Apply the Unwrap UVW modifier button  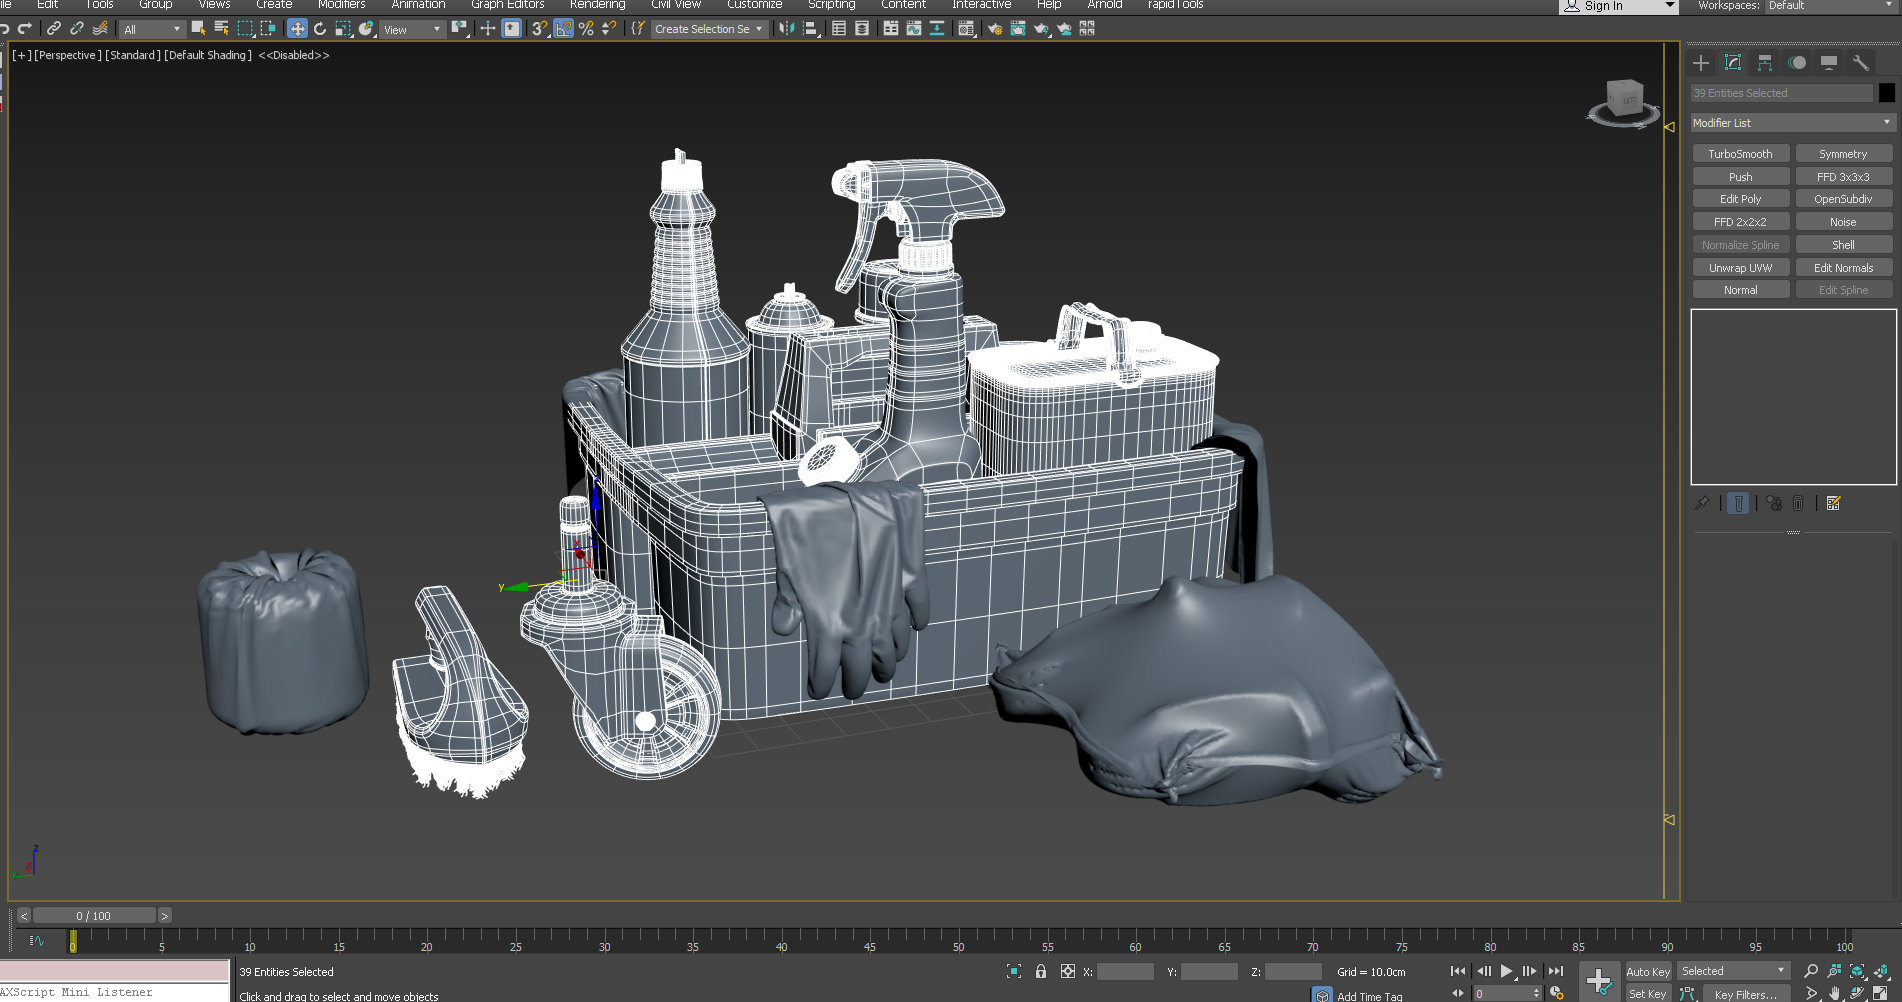point(1740,268)
